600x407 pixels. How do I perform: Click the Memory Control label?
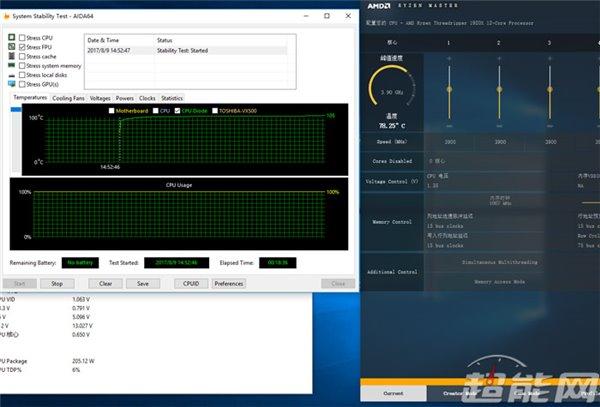coord(392,222)
